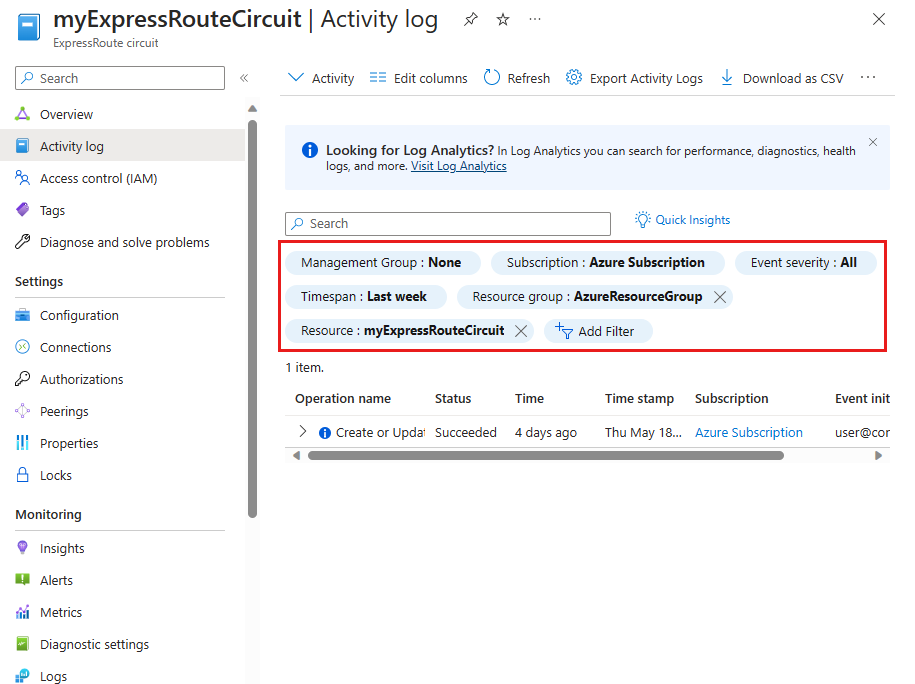Go to Access control (IAM)
This screenshot has width=915, height=684.
tap(98, 179)
